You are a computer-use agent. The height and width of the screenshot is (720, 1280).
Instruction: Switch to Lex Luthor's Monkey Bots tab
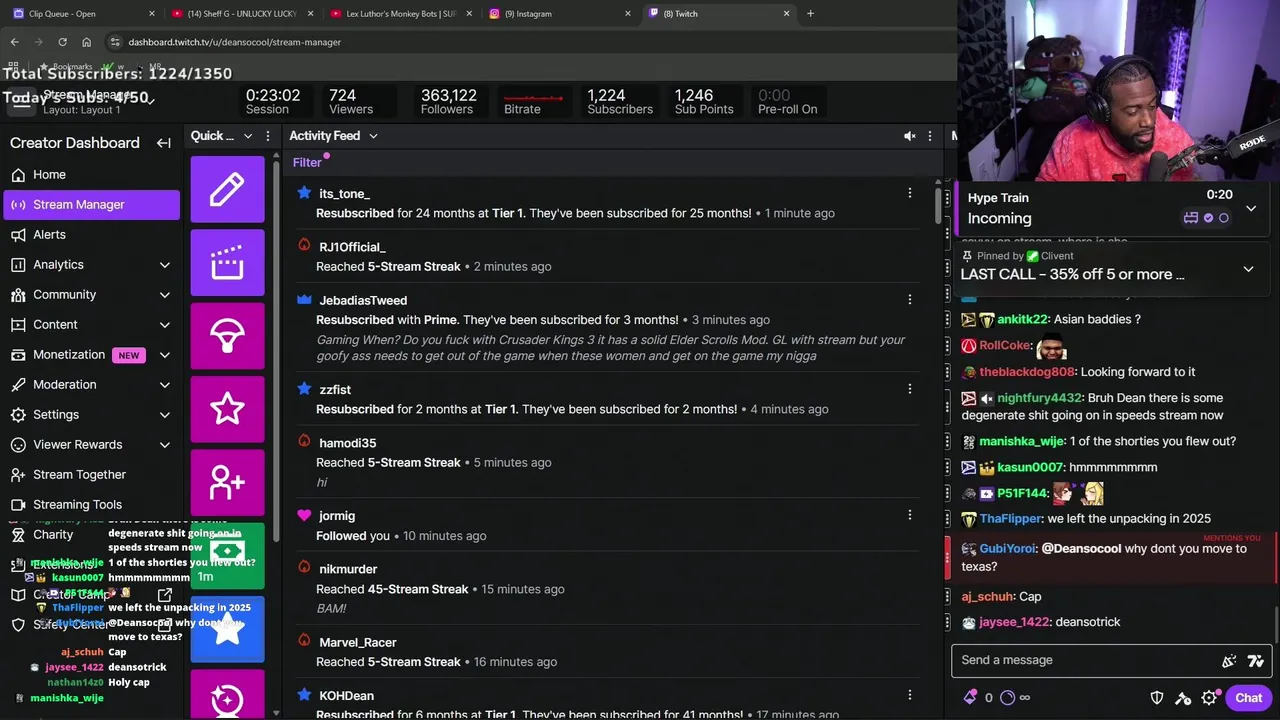pyautogui.click(x=400, y=14)
